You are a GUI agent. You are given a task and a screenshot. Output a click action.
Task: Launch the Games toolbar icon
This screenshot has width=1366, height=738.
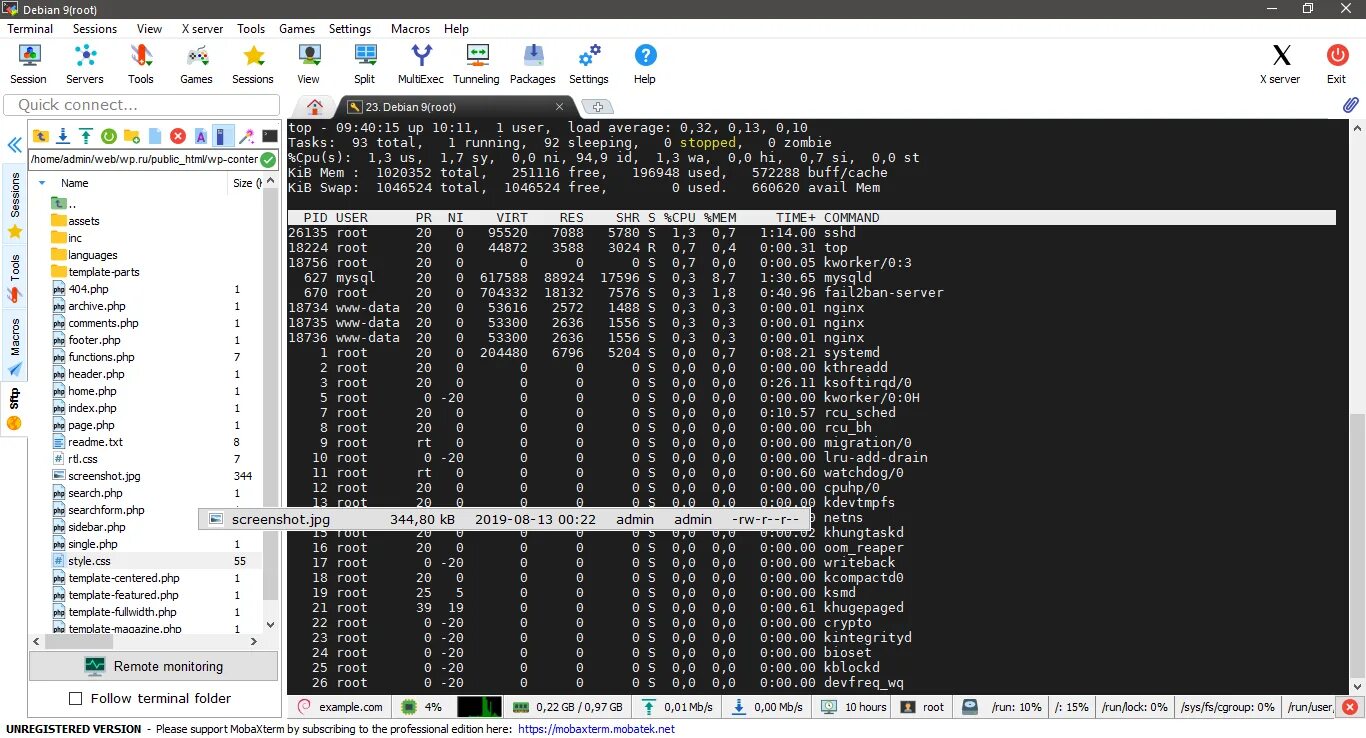(196, 64)
